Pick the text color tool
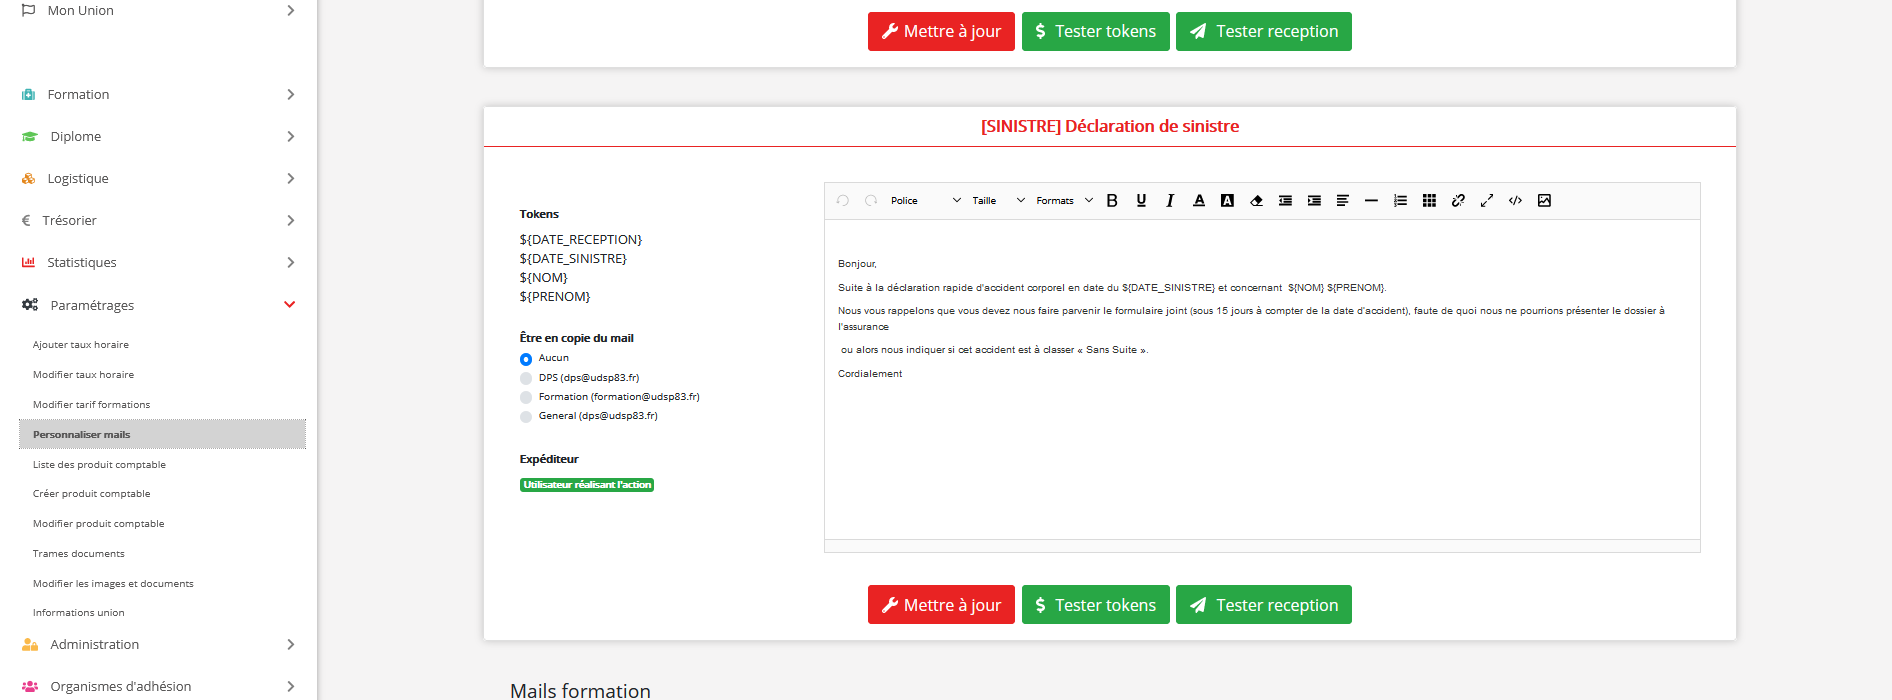The image size is (1892, 700). [1199, 201]
